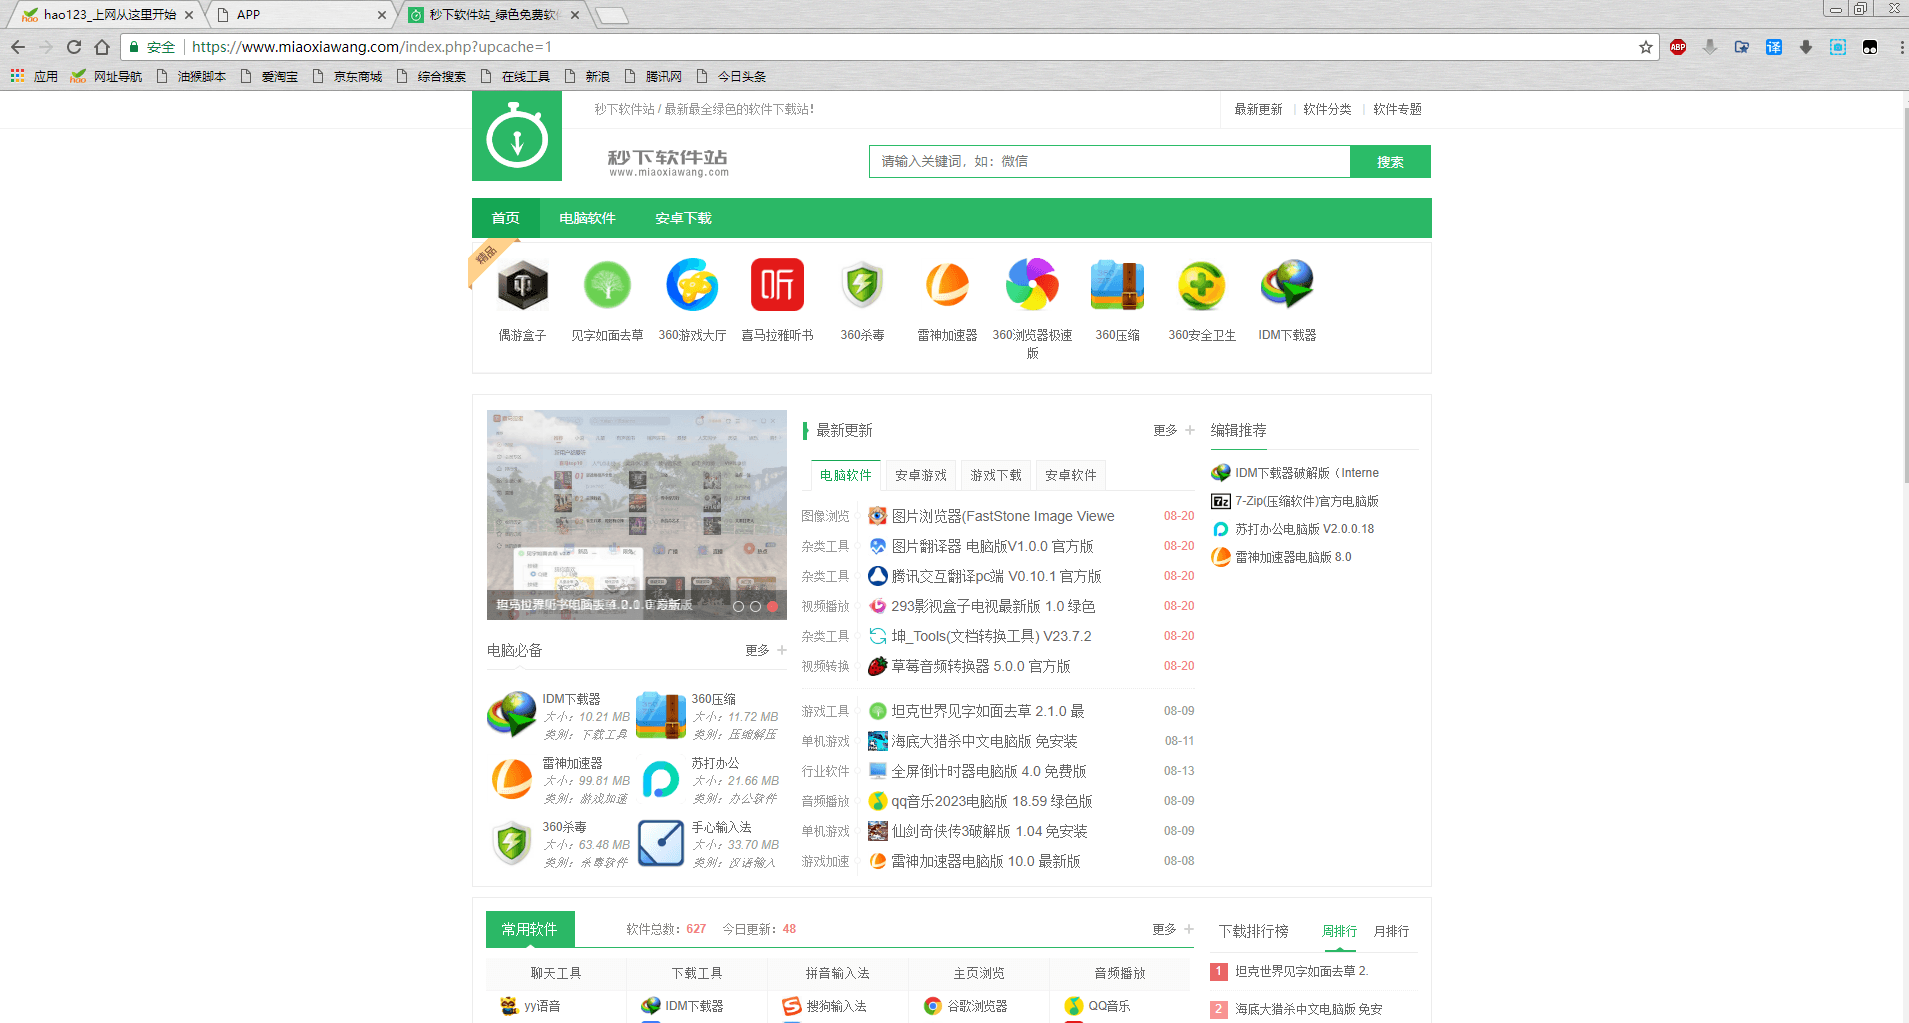Open 软件分类 link in top bar
This screenshot has height=1023, width=1909.
(x=1327, y=109)
